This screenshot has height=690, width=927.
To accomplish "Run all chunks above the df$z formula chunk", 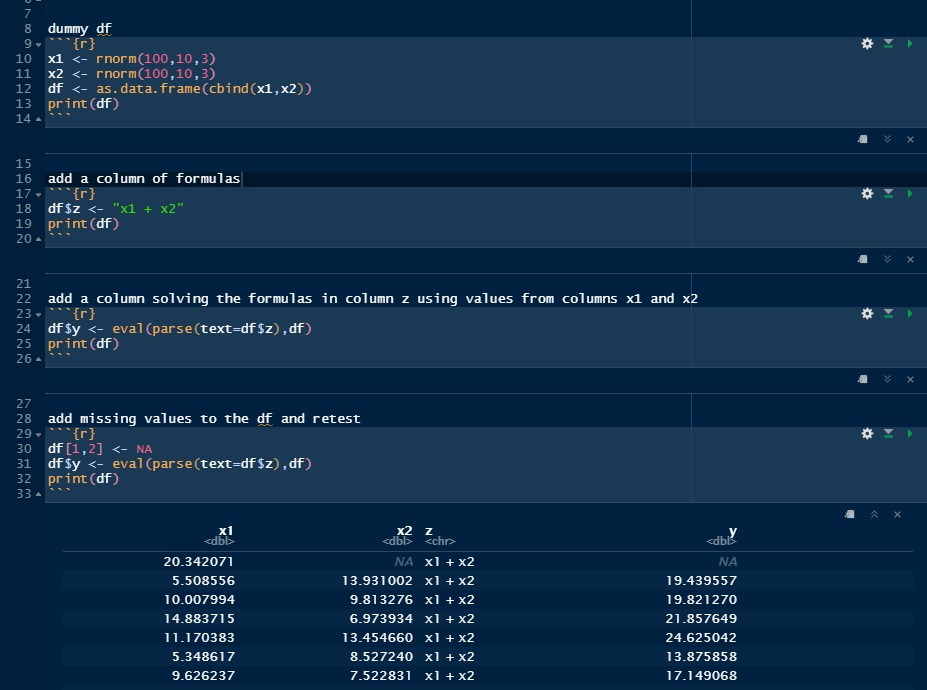I will point(888,194).
